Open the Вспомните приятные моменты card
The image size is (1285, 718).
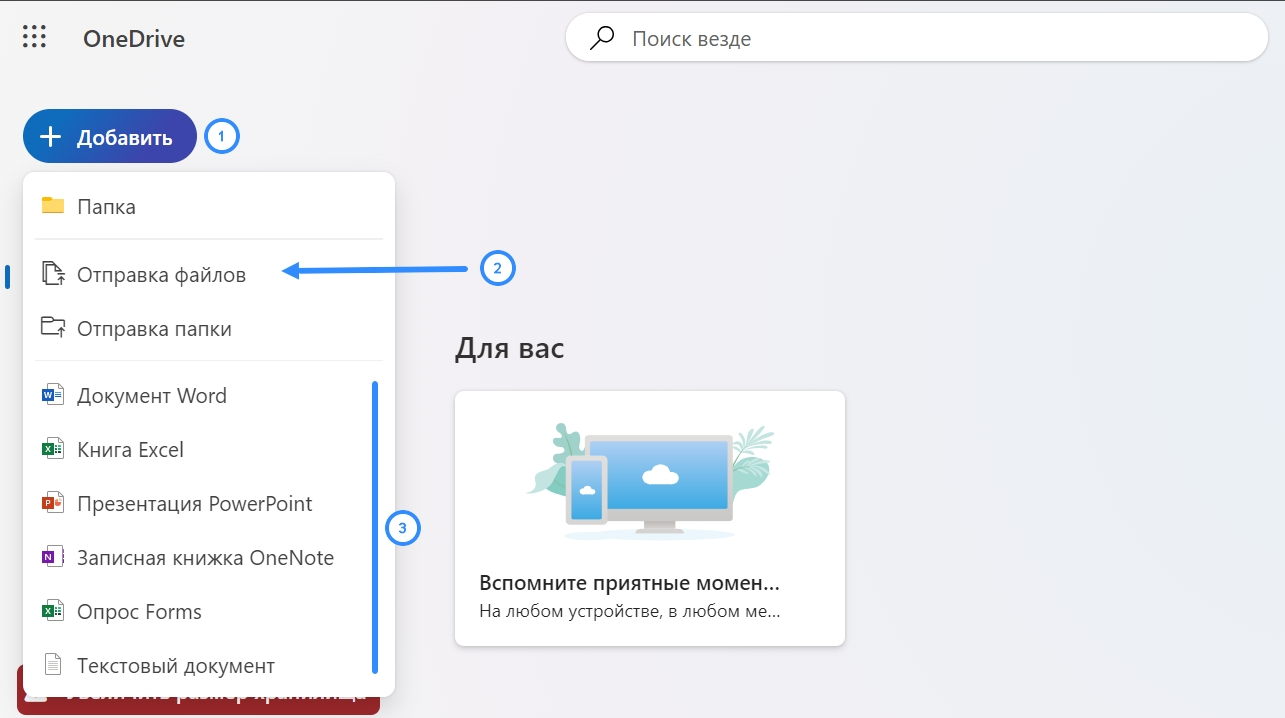(x=650, y=518)
